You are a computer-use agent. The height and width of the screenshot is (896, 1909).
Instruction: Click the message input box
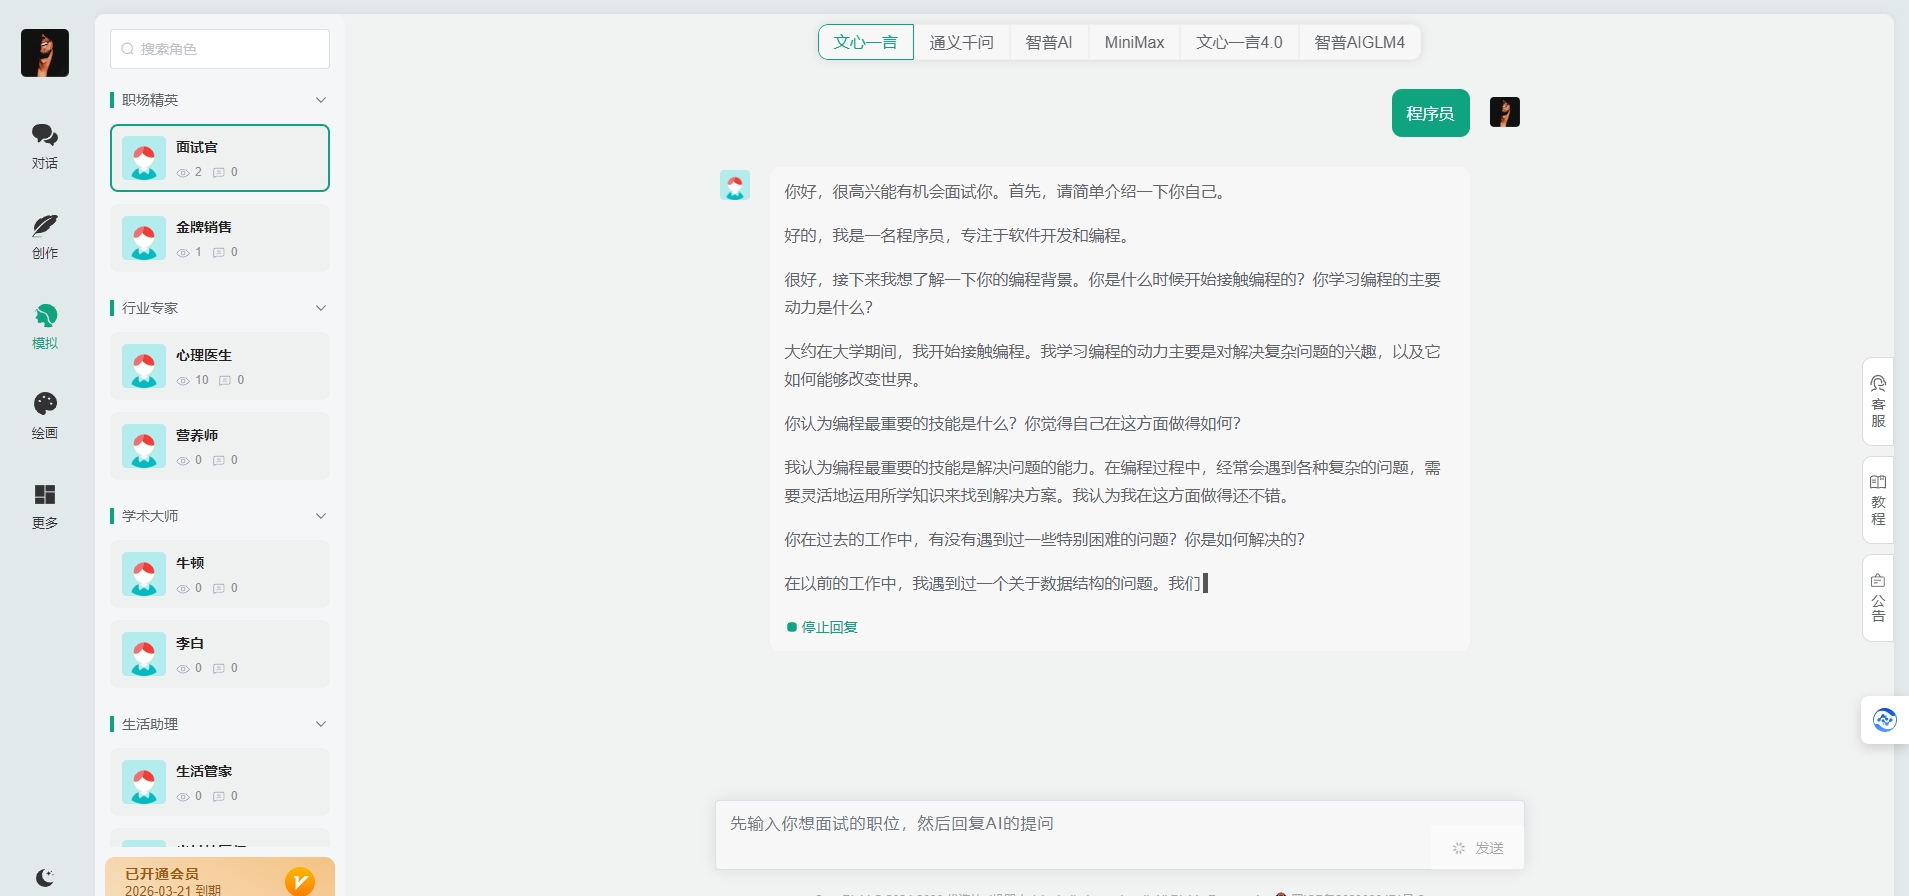click(1120, 834)
